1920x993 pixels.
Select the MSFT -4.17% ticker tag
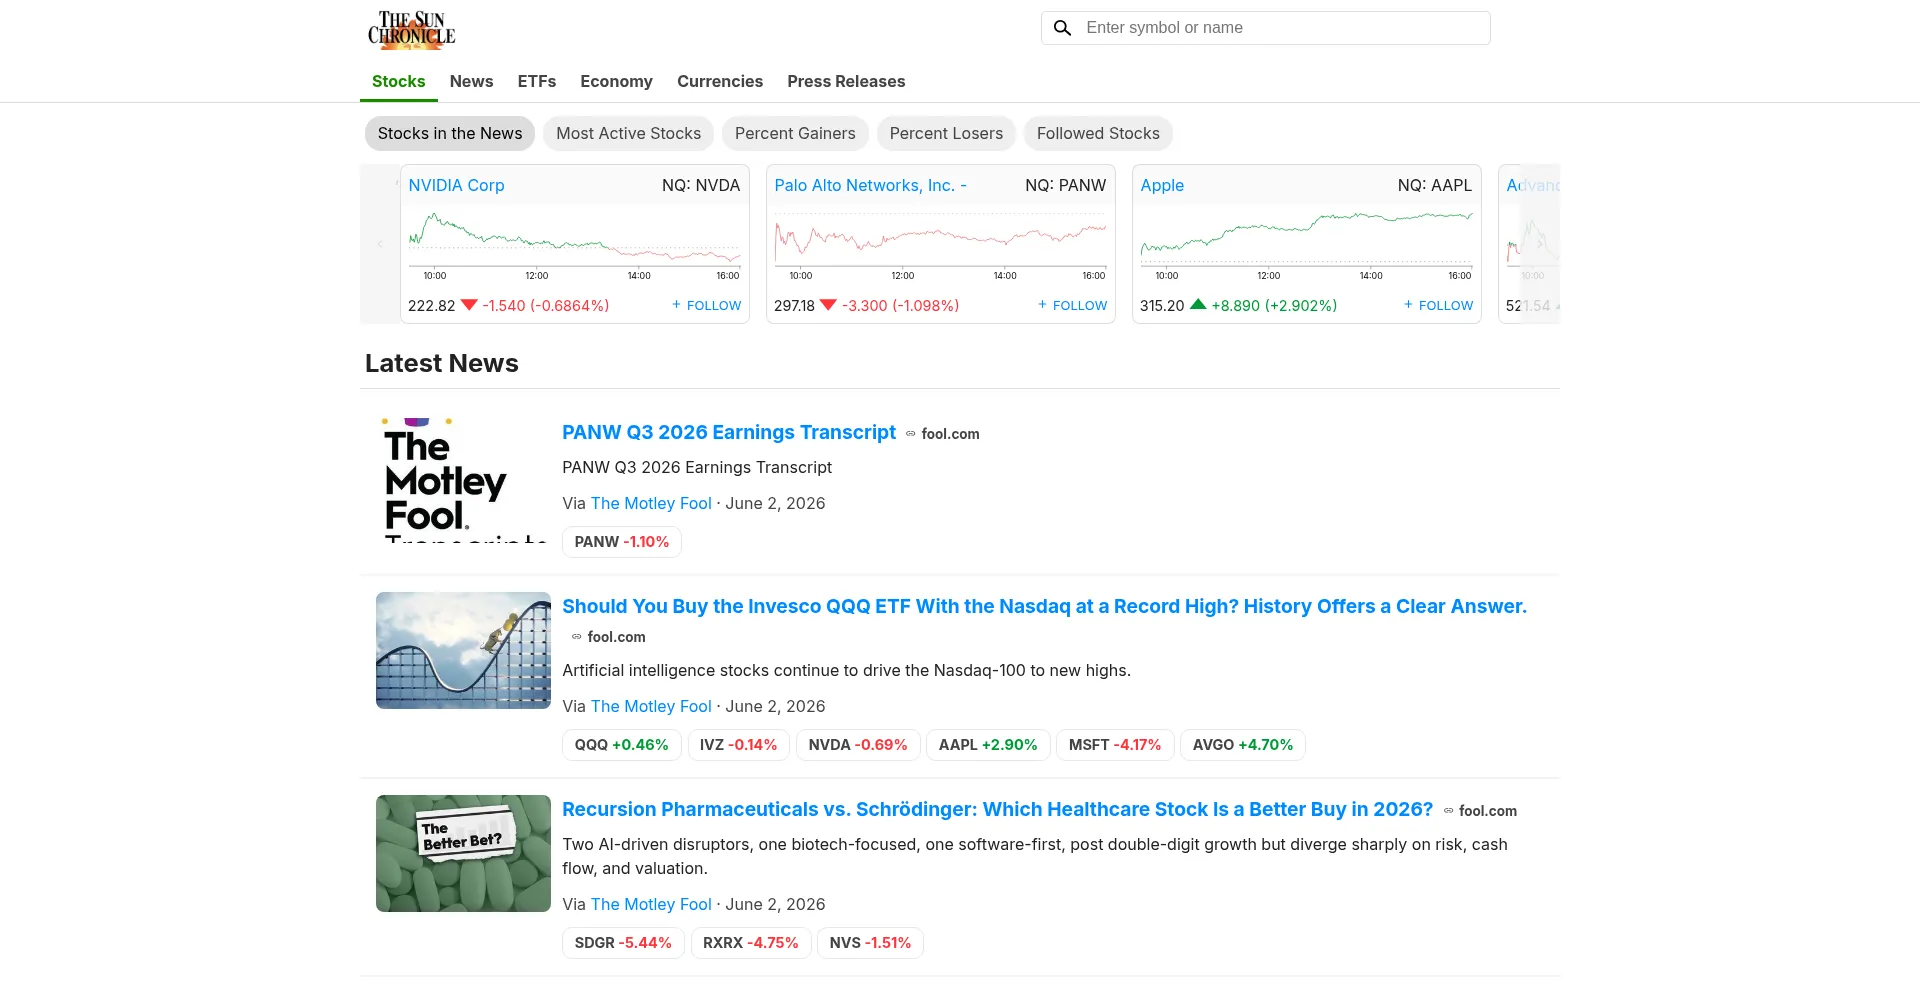point(1115,745)
